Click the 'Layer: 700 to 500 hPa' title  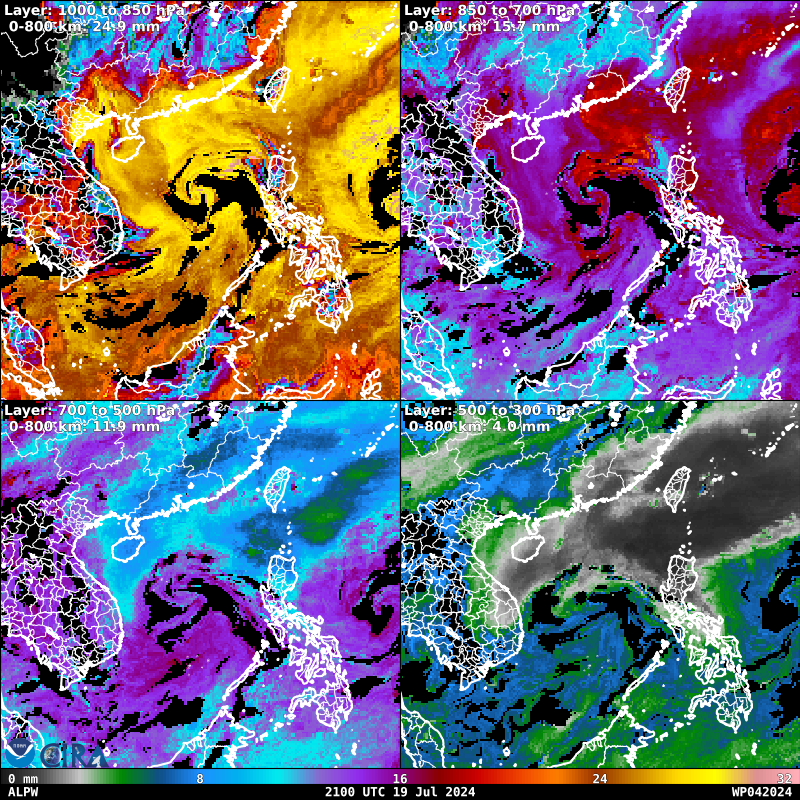pyautogui.click(x=89, y=410)
